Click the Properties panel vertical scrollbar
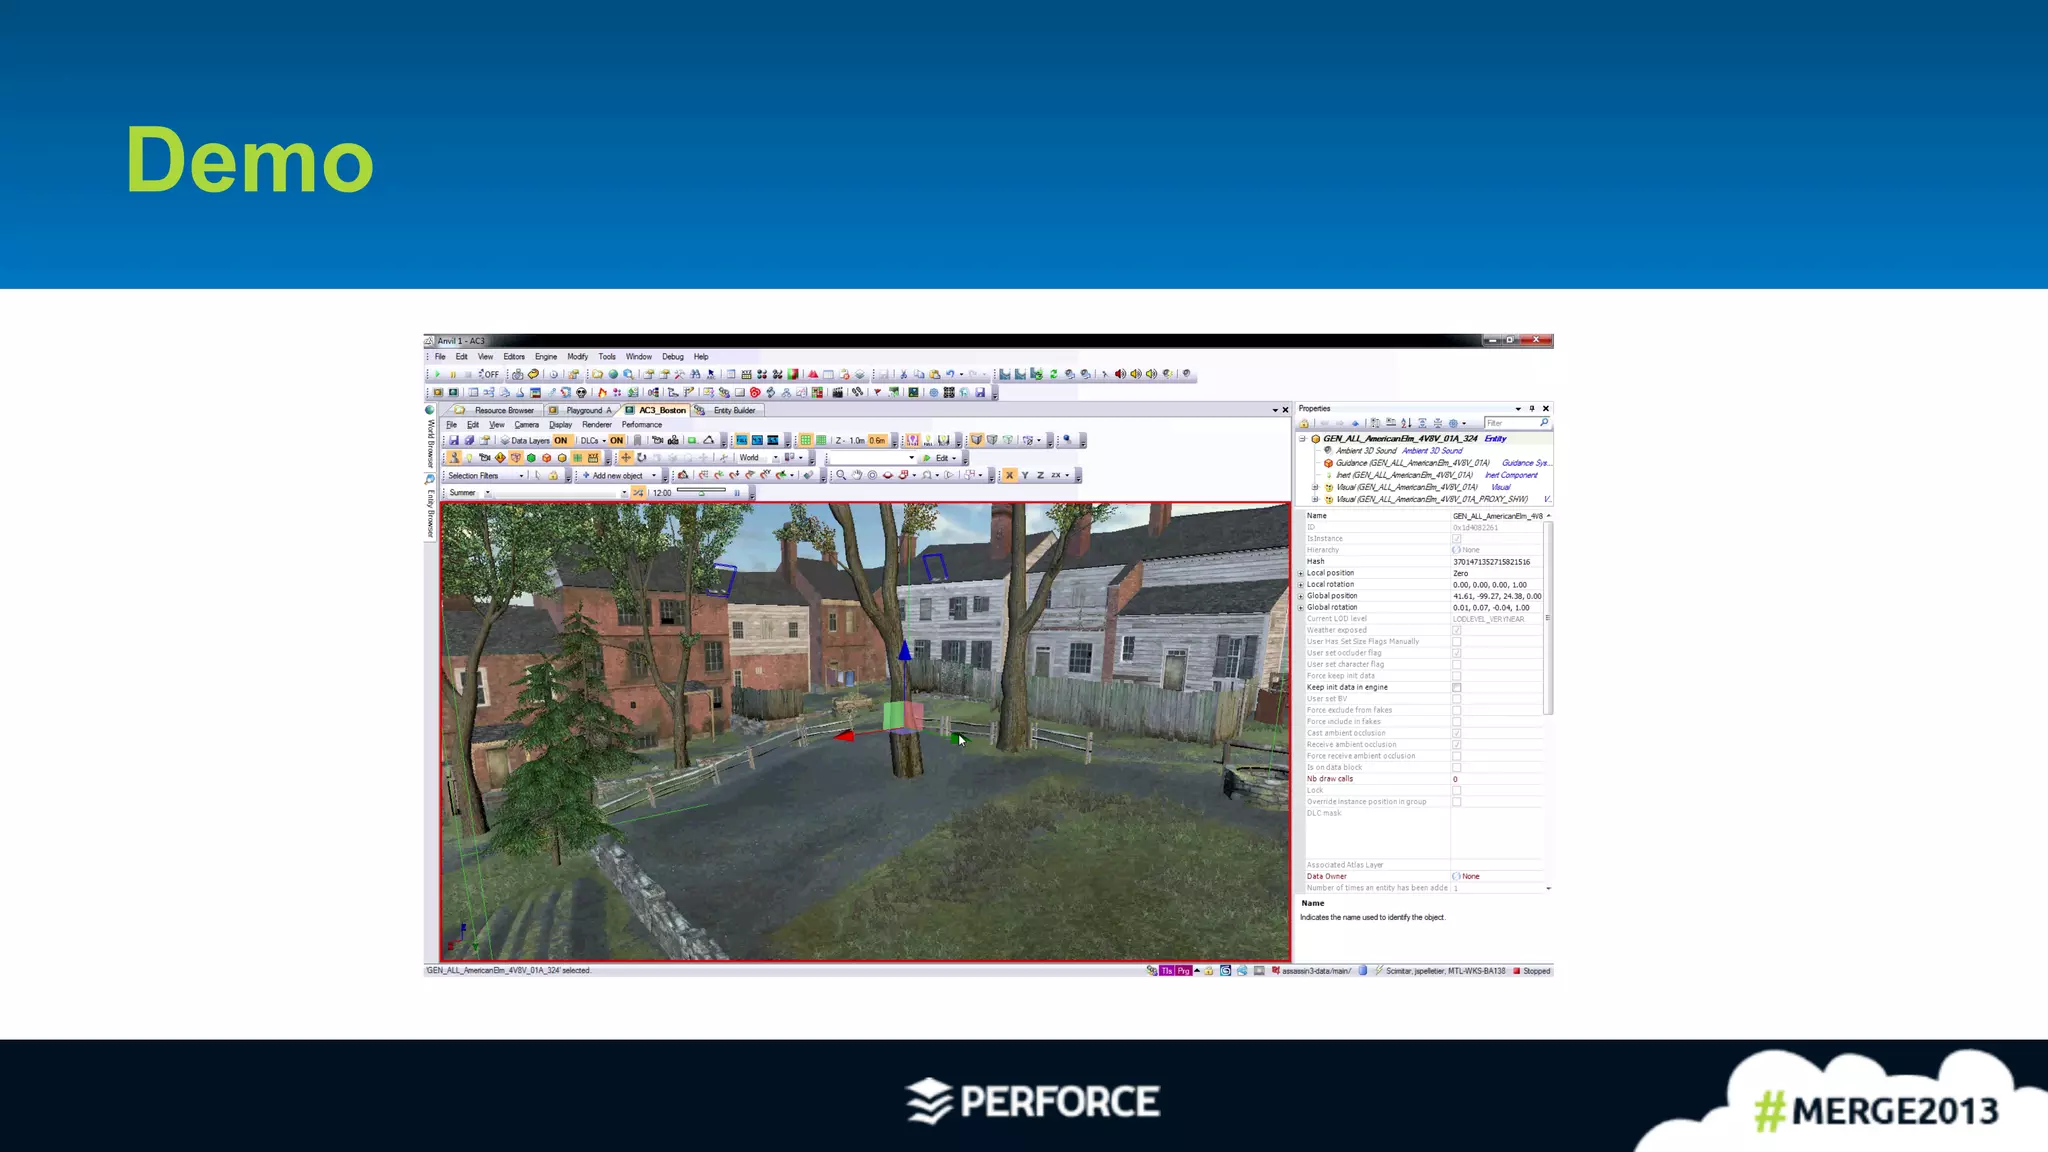Viewport: 2048px width, 1152px height. (x=1548, y=618)
